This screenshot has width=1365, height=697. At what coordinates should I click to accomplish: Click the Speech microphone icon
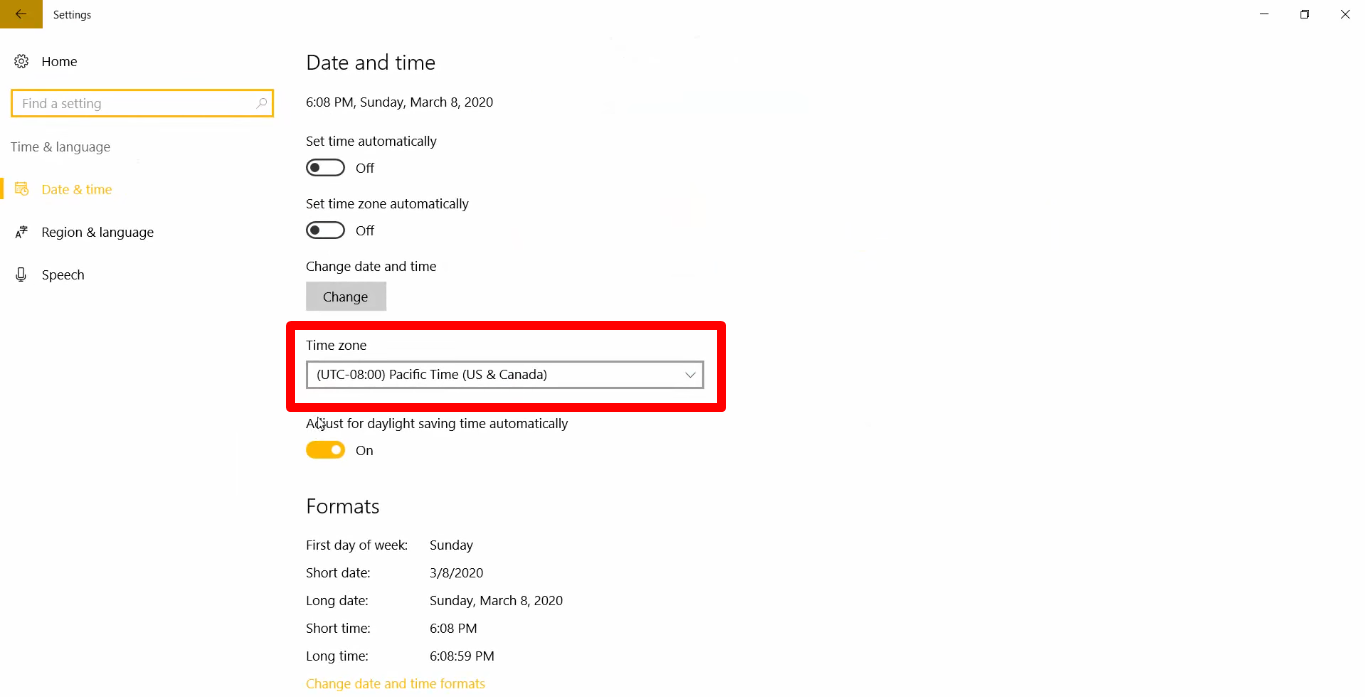tap(22, 274)
